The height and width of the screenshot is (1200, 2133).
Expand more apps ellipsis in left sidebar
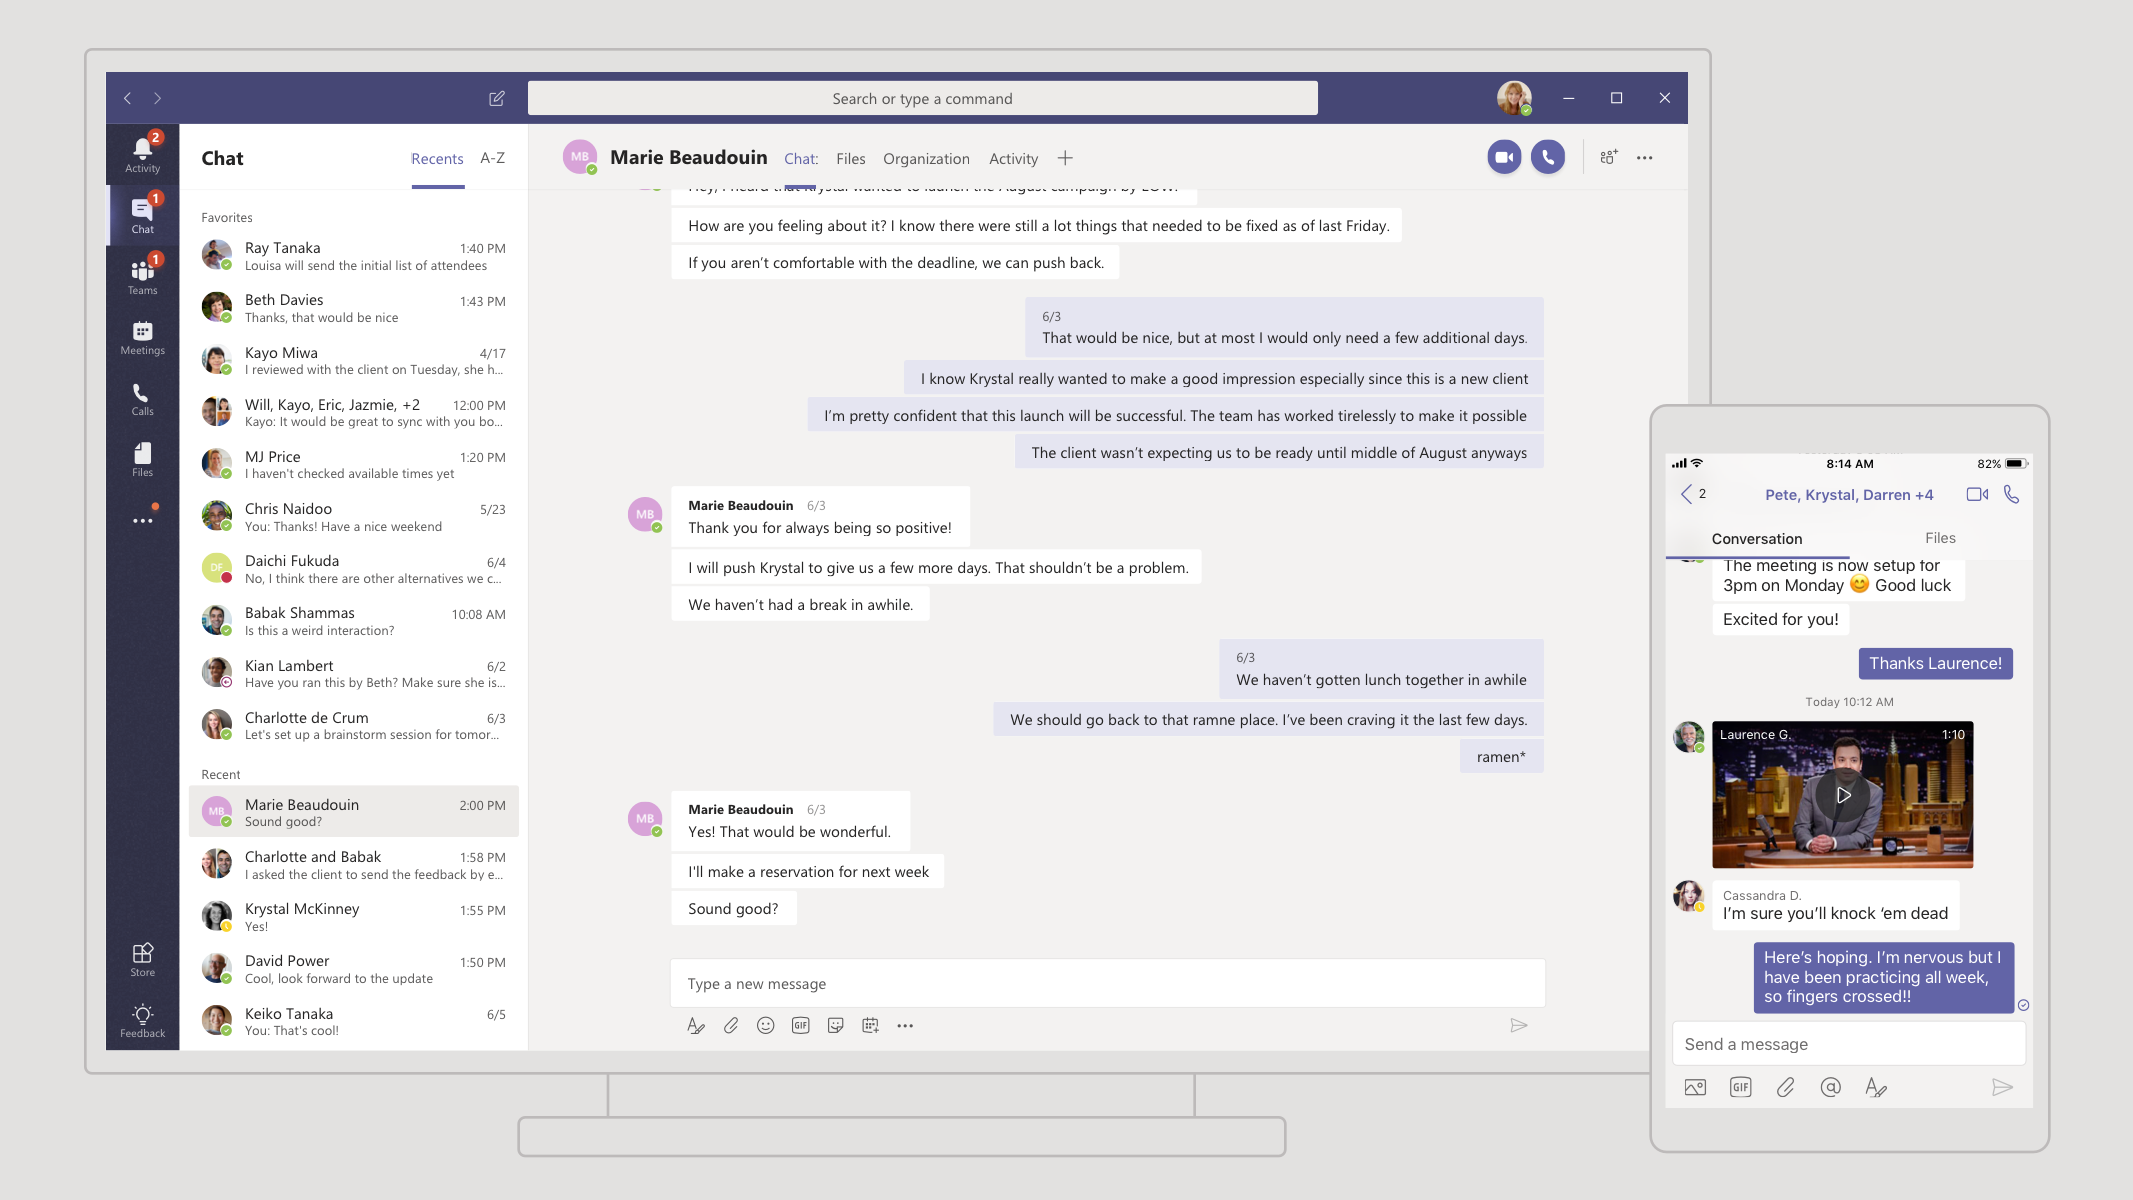(x=142, y=520)
